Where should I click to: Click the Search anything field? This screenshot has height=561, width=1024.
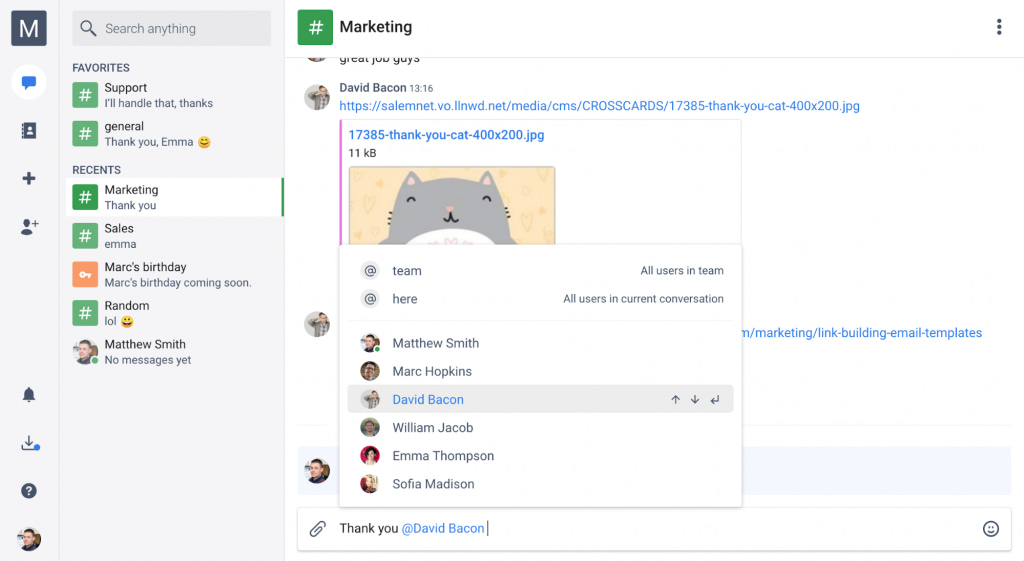click(x=171, y=29)
